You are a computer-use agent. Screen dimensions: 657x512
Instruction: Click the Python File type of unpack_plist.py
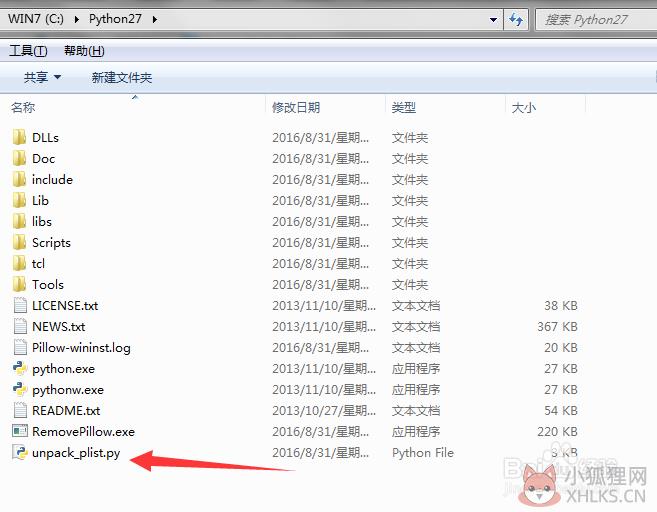[423, 453]
